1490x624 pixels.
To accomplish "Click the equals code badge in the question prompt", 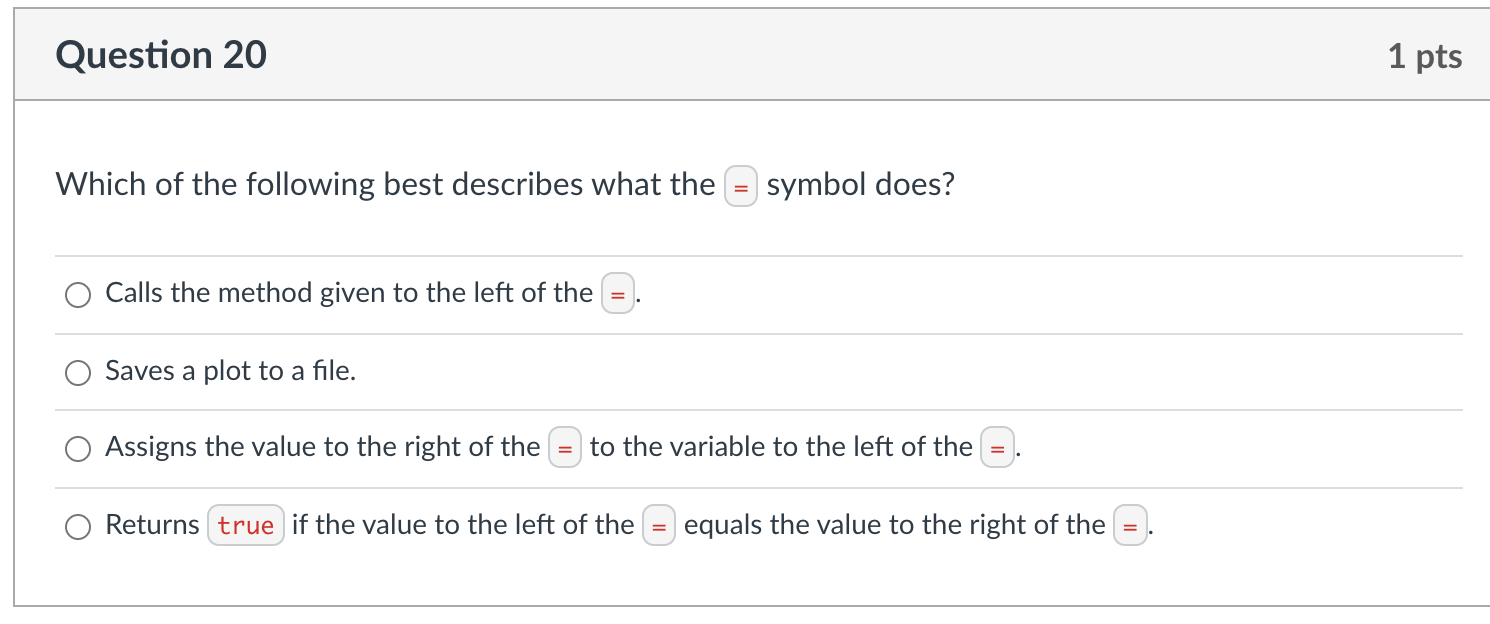I will [x=741, y=187].
